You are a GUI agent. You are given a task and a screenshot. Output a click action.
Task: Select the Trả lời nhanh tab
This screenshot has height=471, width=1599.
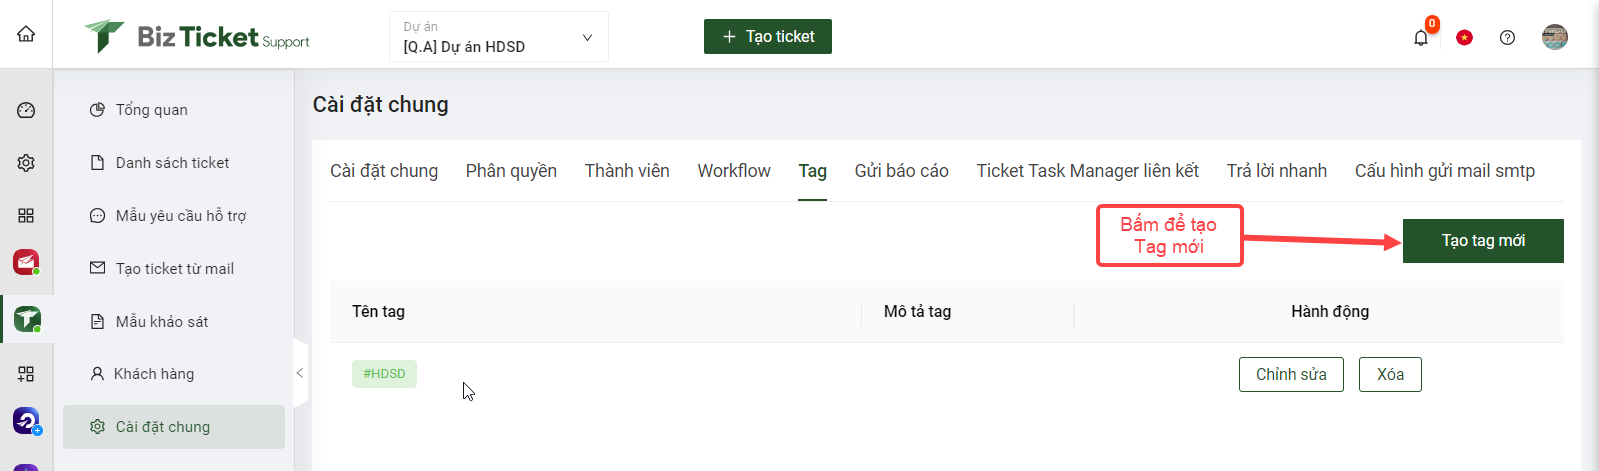click(x=1277, y=171)
